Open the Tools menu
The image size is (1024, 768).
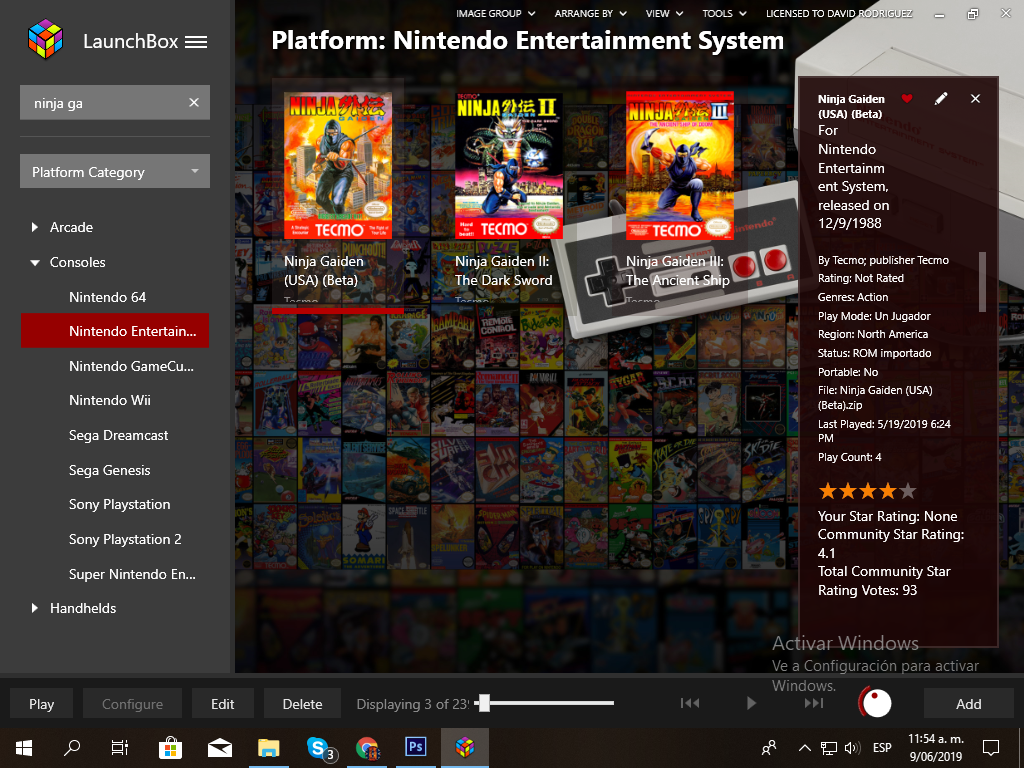coord(724,13)
